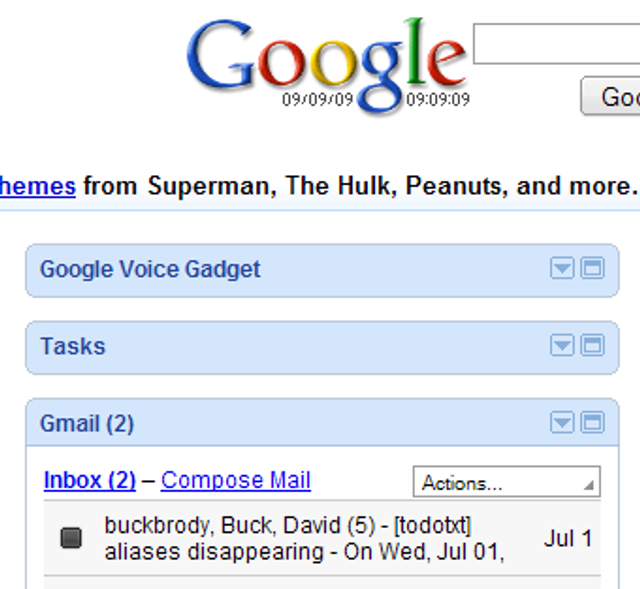The height and width of the screenshot is (589, 640).
Task: Open the todotxt aliases disappearing email
Action: [300, 538]
